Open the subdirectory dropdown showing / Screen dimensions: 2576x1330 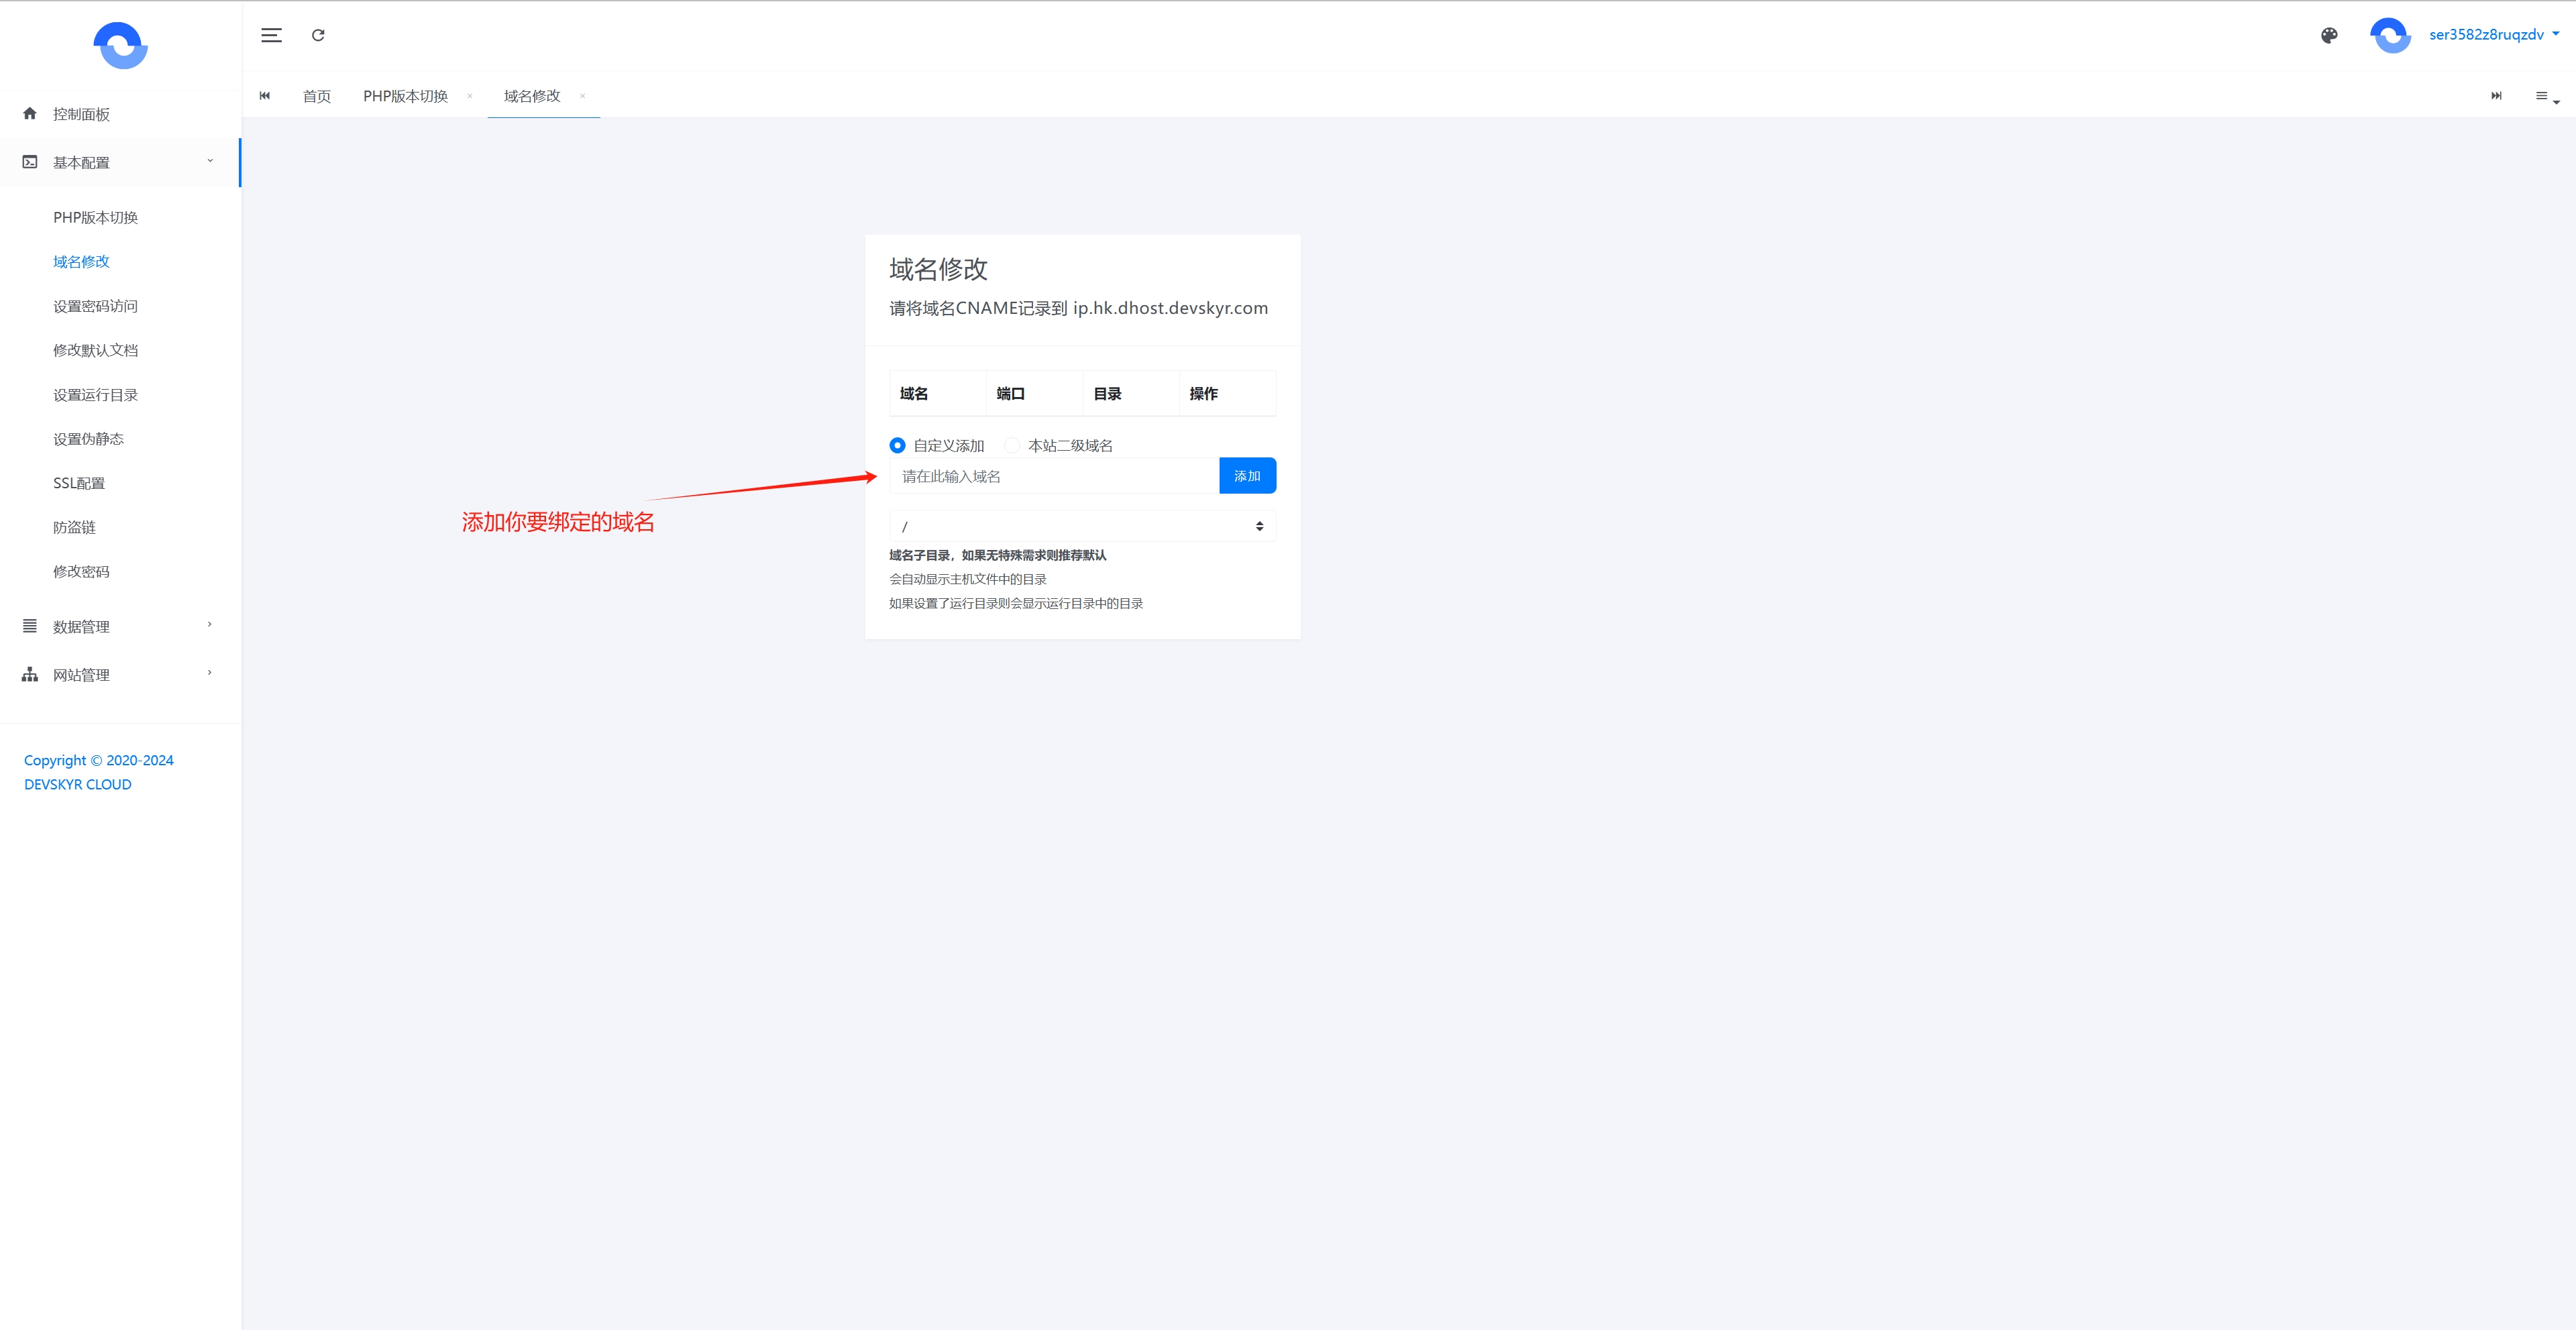pos(1082,526)
